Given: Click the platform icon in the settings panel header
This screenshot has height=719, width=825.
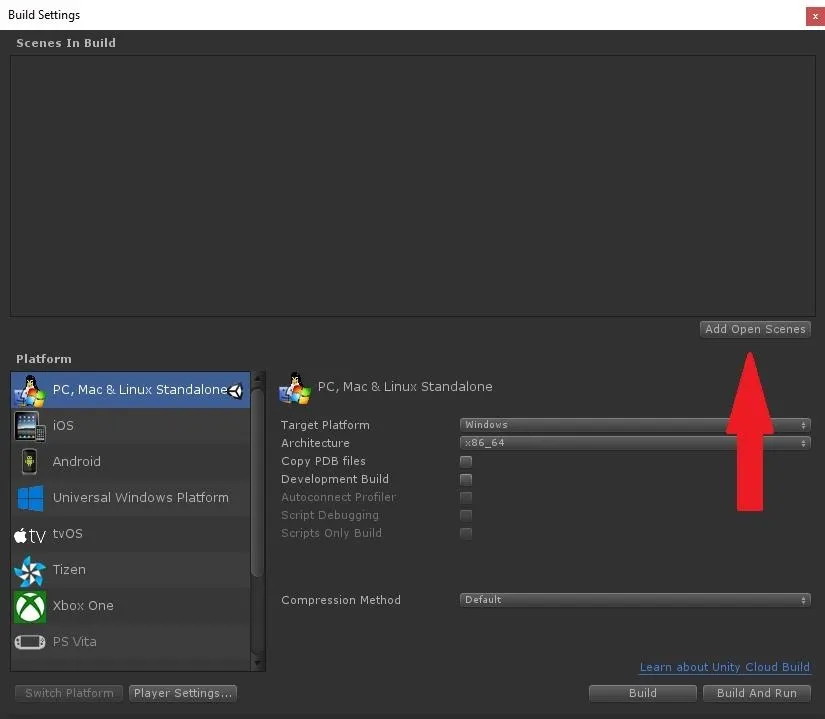Looking at the screenshot, I should [295, 389].
